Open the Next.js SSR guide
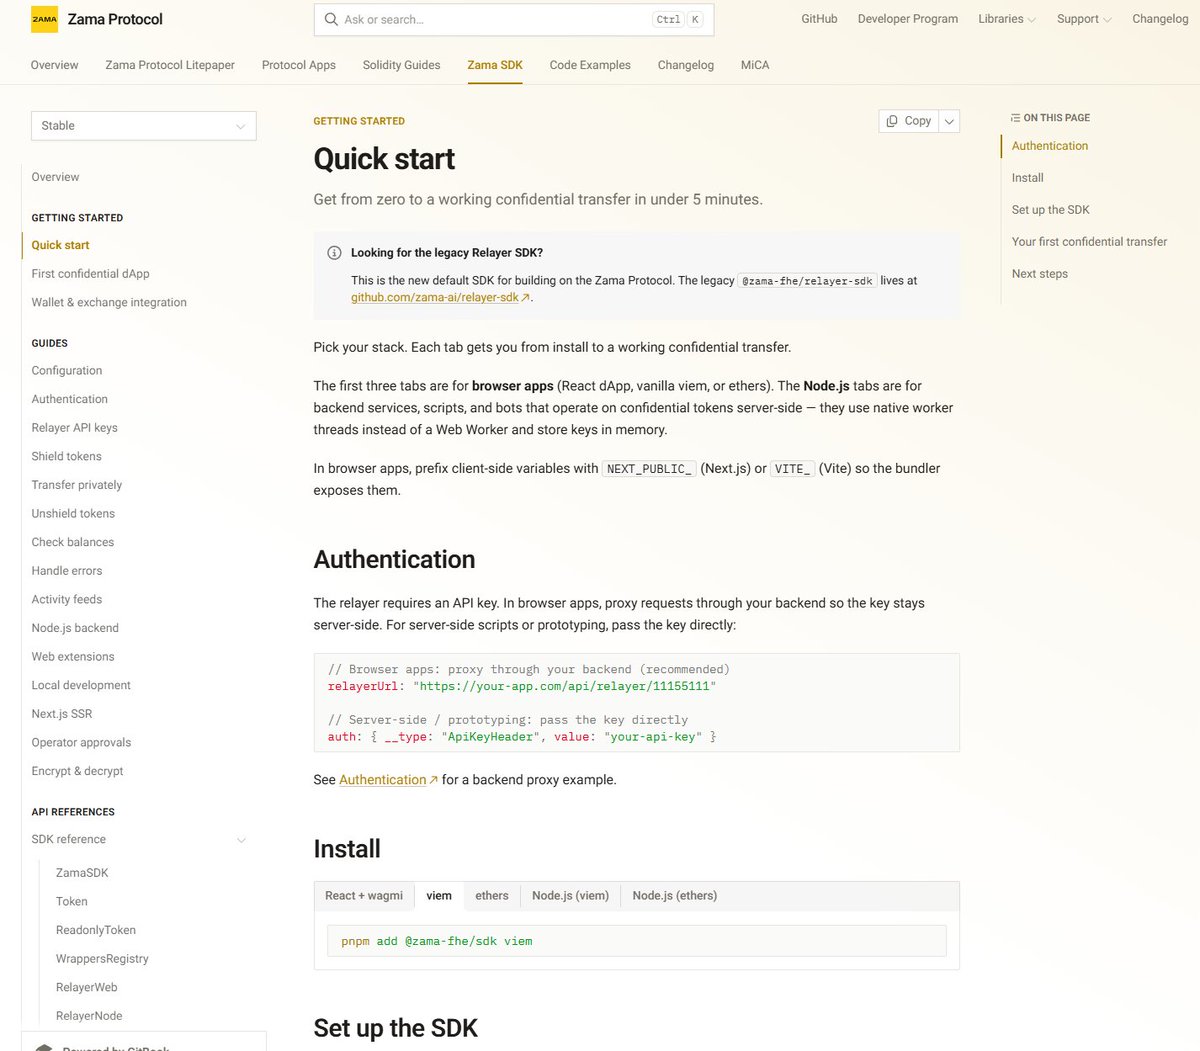Image resolution: width=1200 pixels, height=1051 pixels. click(61, 714)
